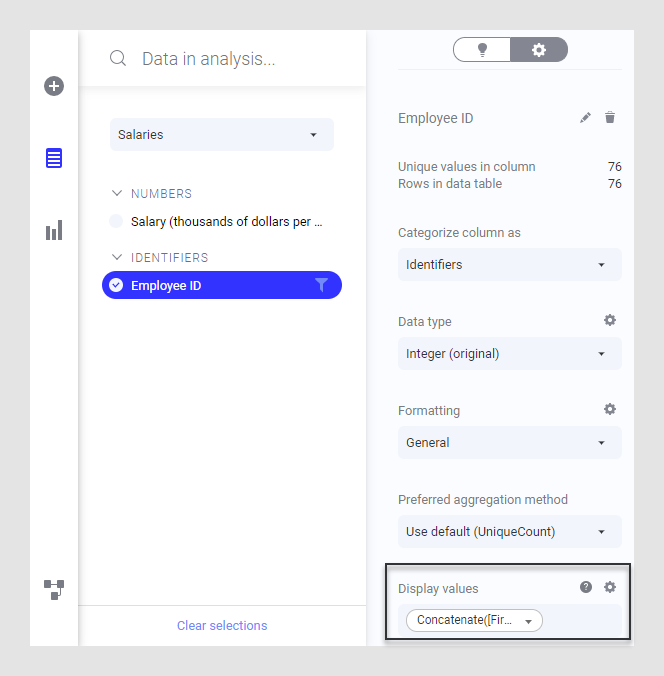Click the Clear selections link

click(x=222, y=626)
